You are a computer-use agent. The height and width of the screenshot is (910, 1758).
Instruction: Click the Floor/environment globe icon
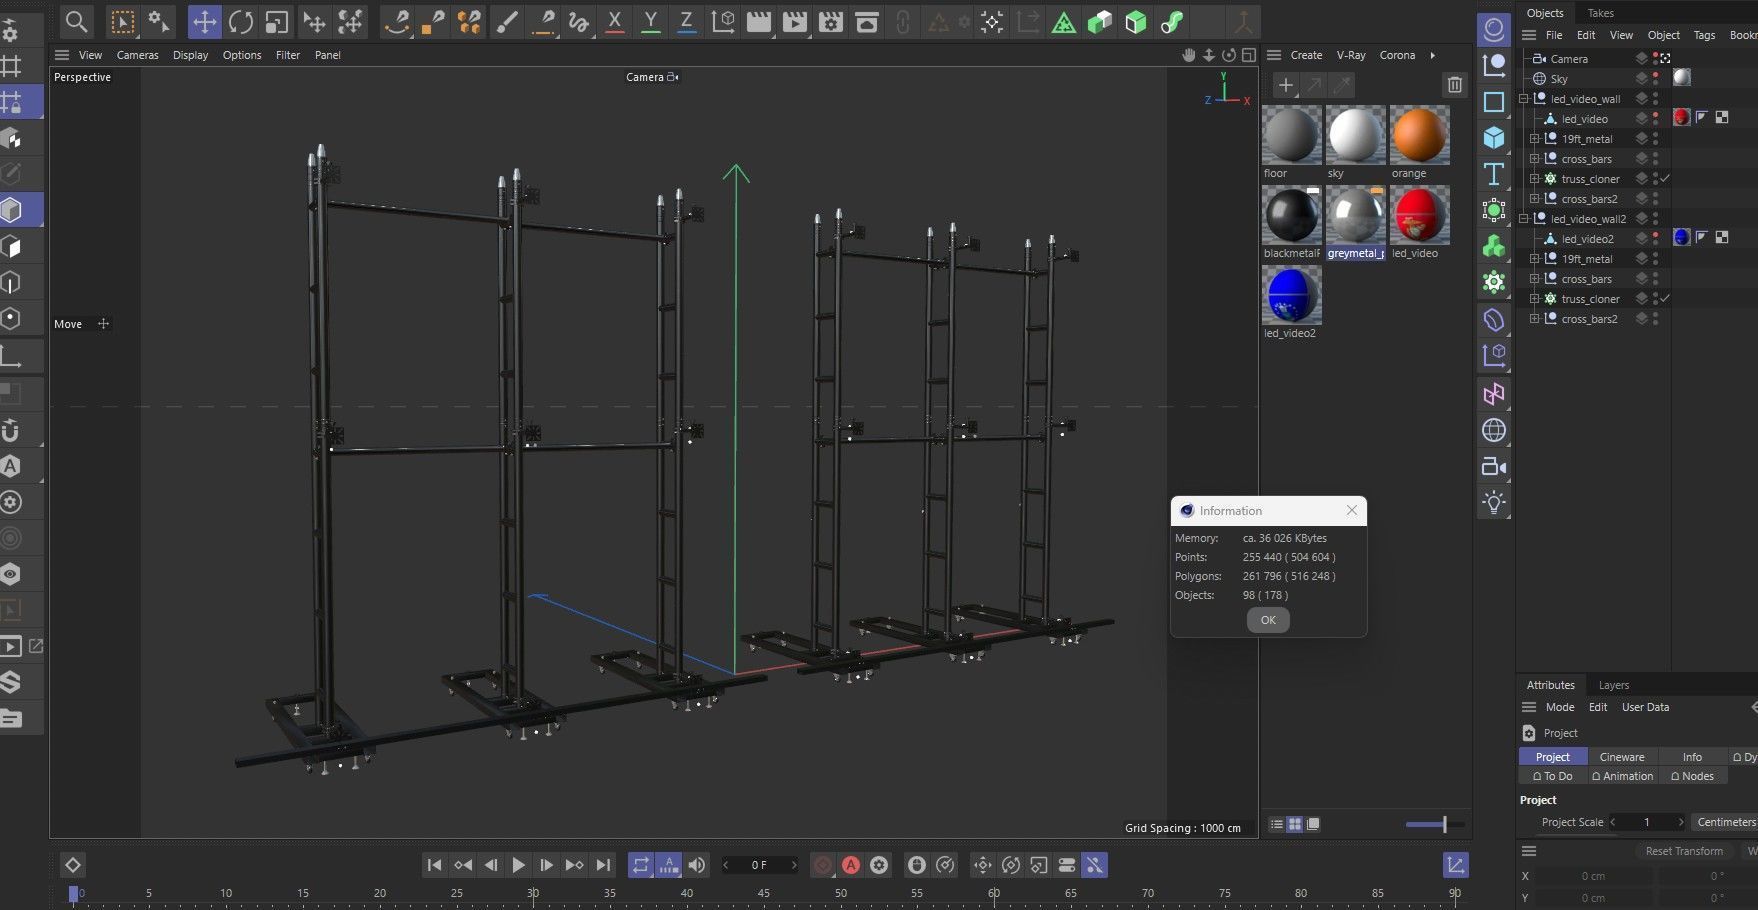click(1494, 430)
